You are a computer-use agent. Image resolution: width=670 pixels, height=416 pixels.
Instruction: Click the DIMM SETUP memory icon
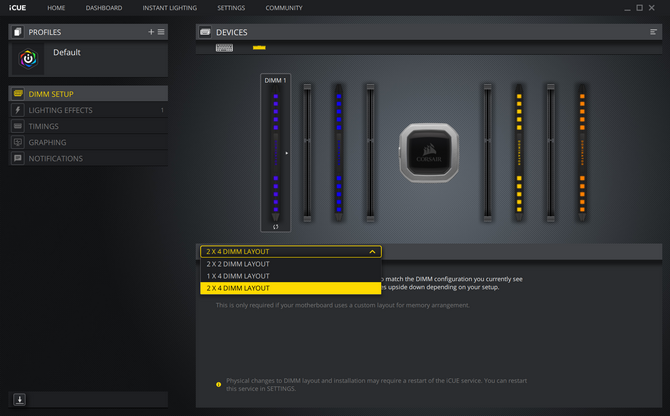click(x=18, y=94)
